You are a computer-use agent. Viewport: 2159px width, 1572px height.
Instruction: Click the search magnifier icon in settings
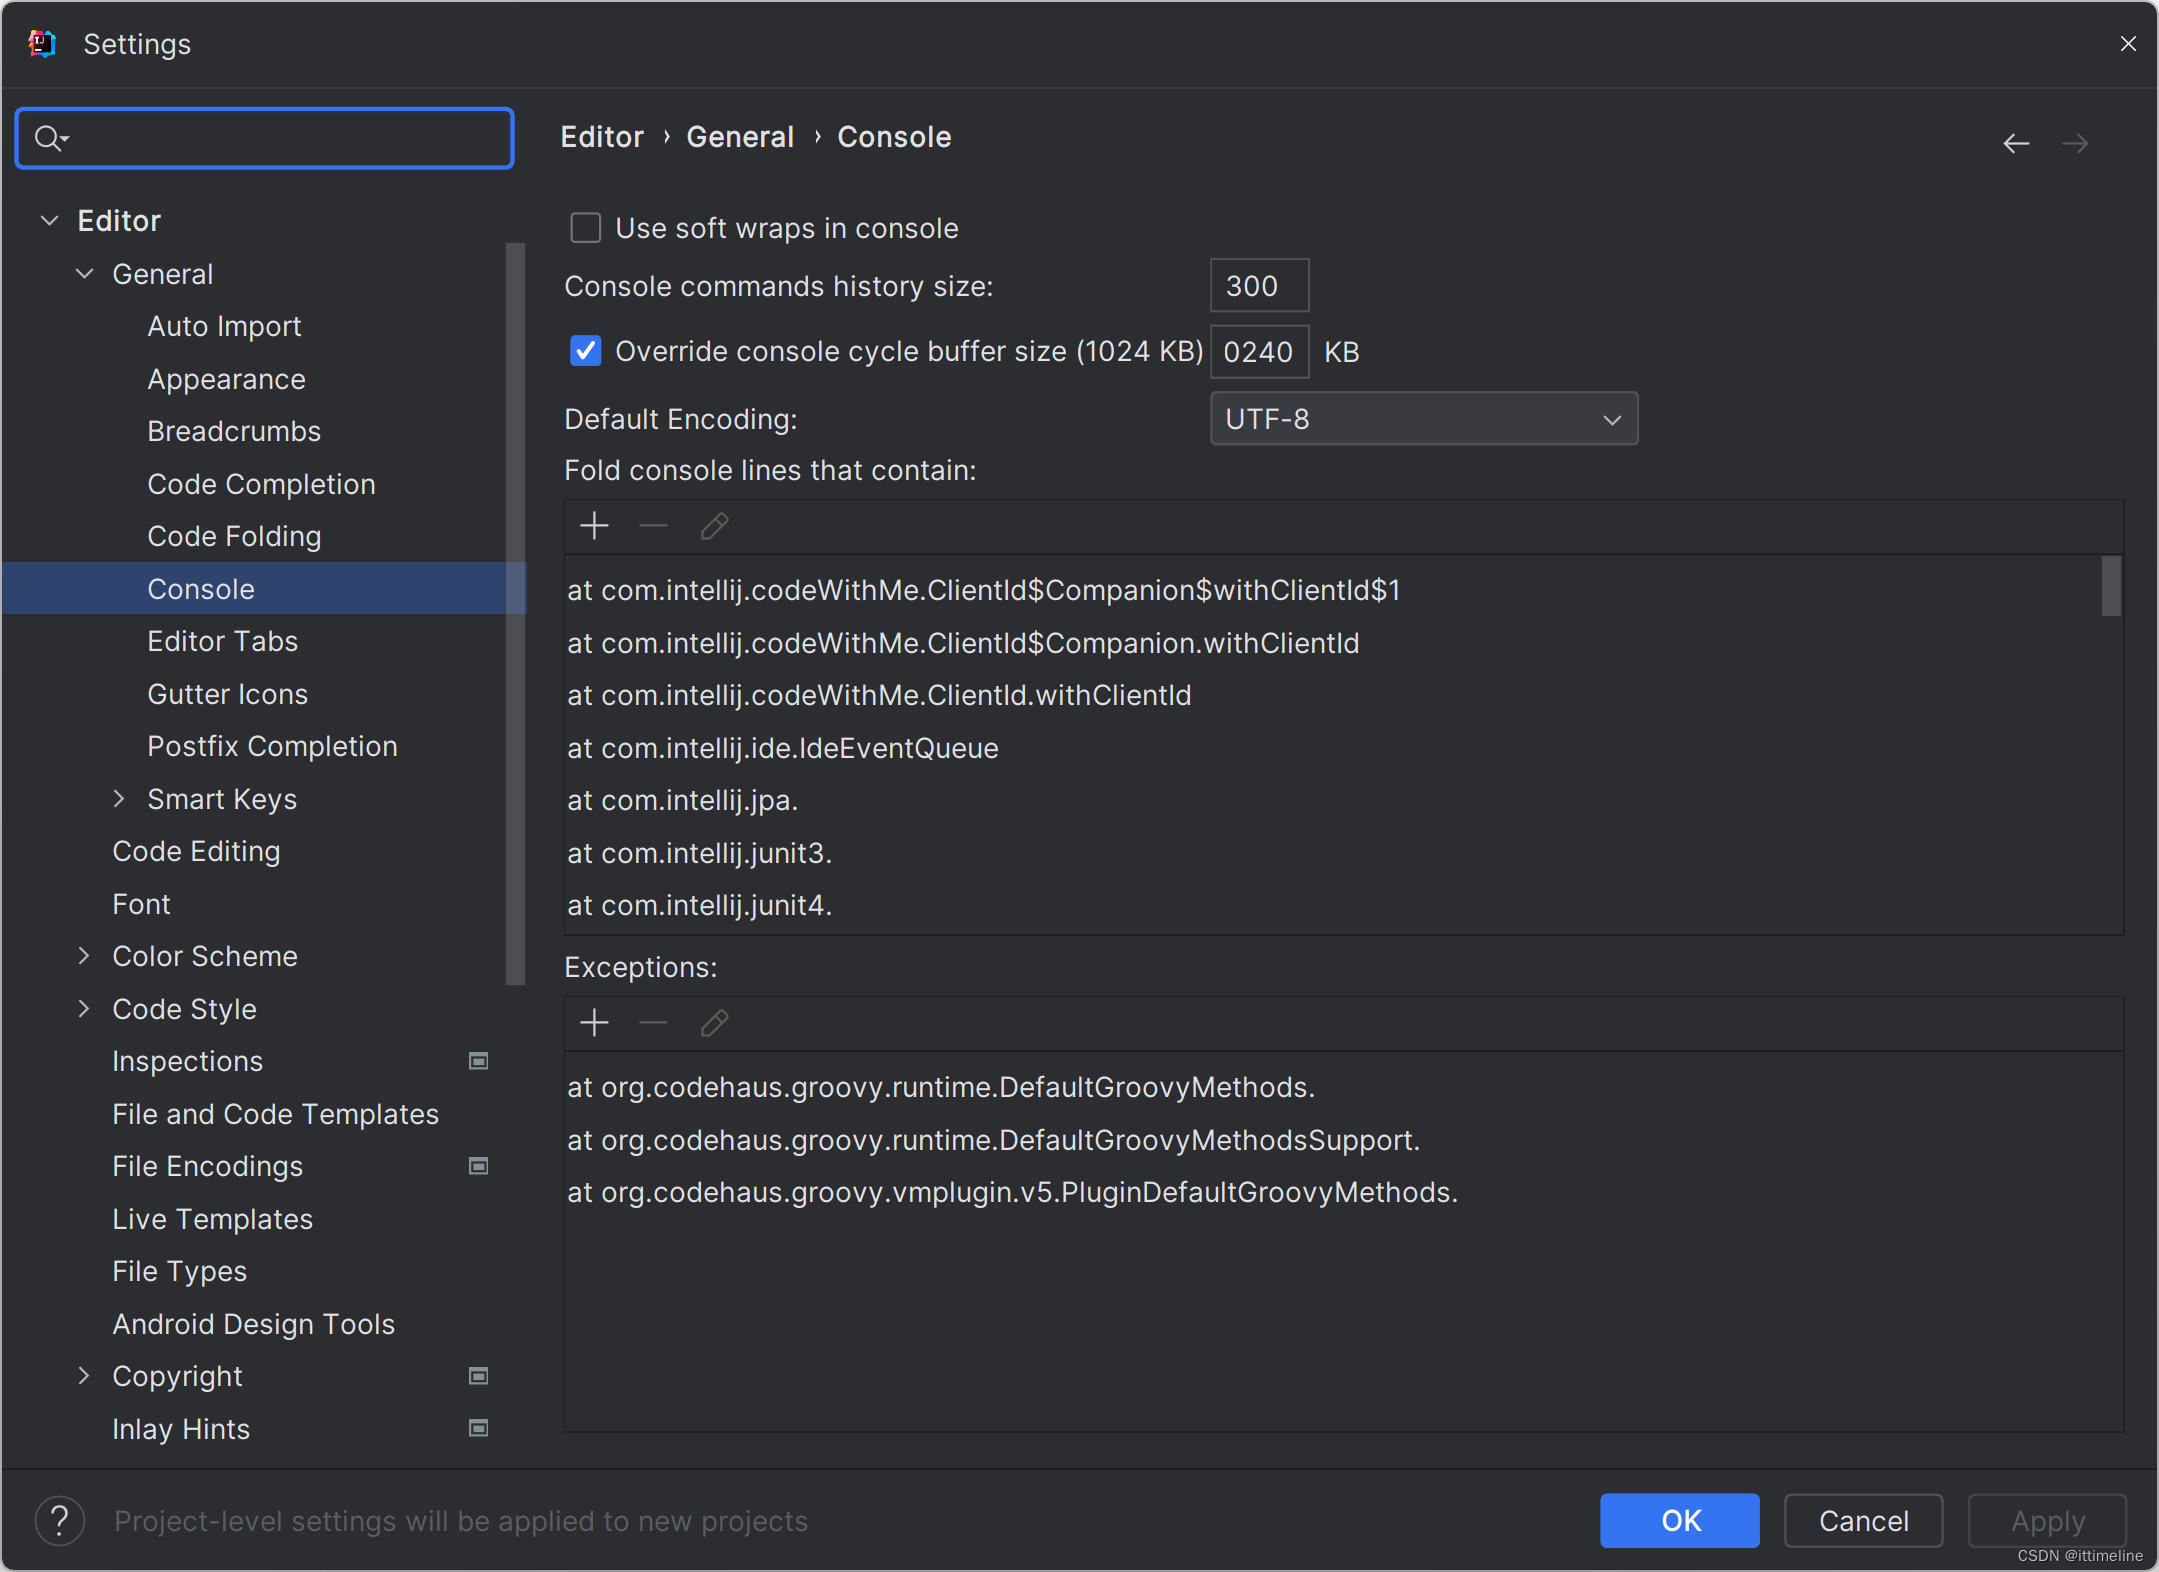(50, 138)
